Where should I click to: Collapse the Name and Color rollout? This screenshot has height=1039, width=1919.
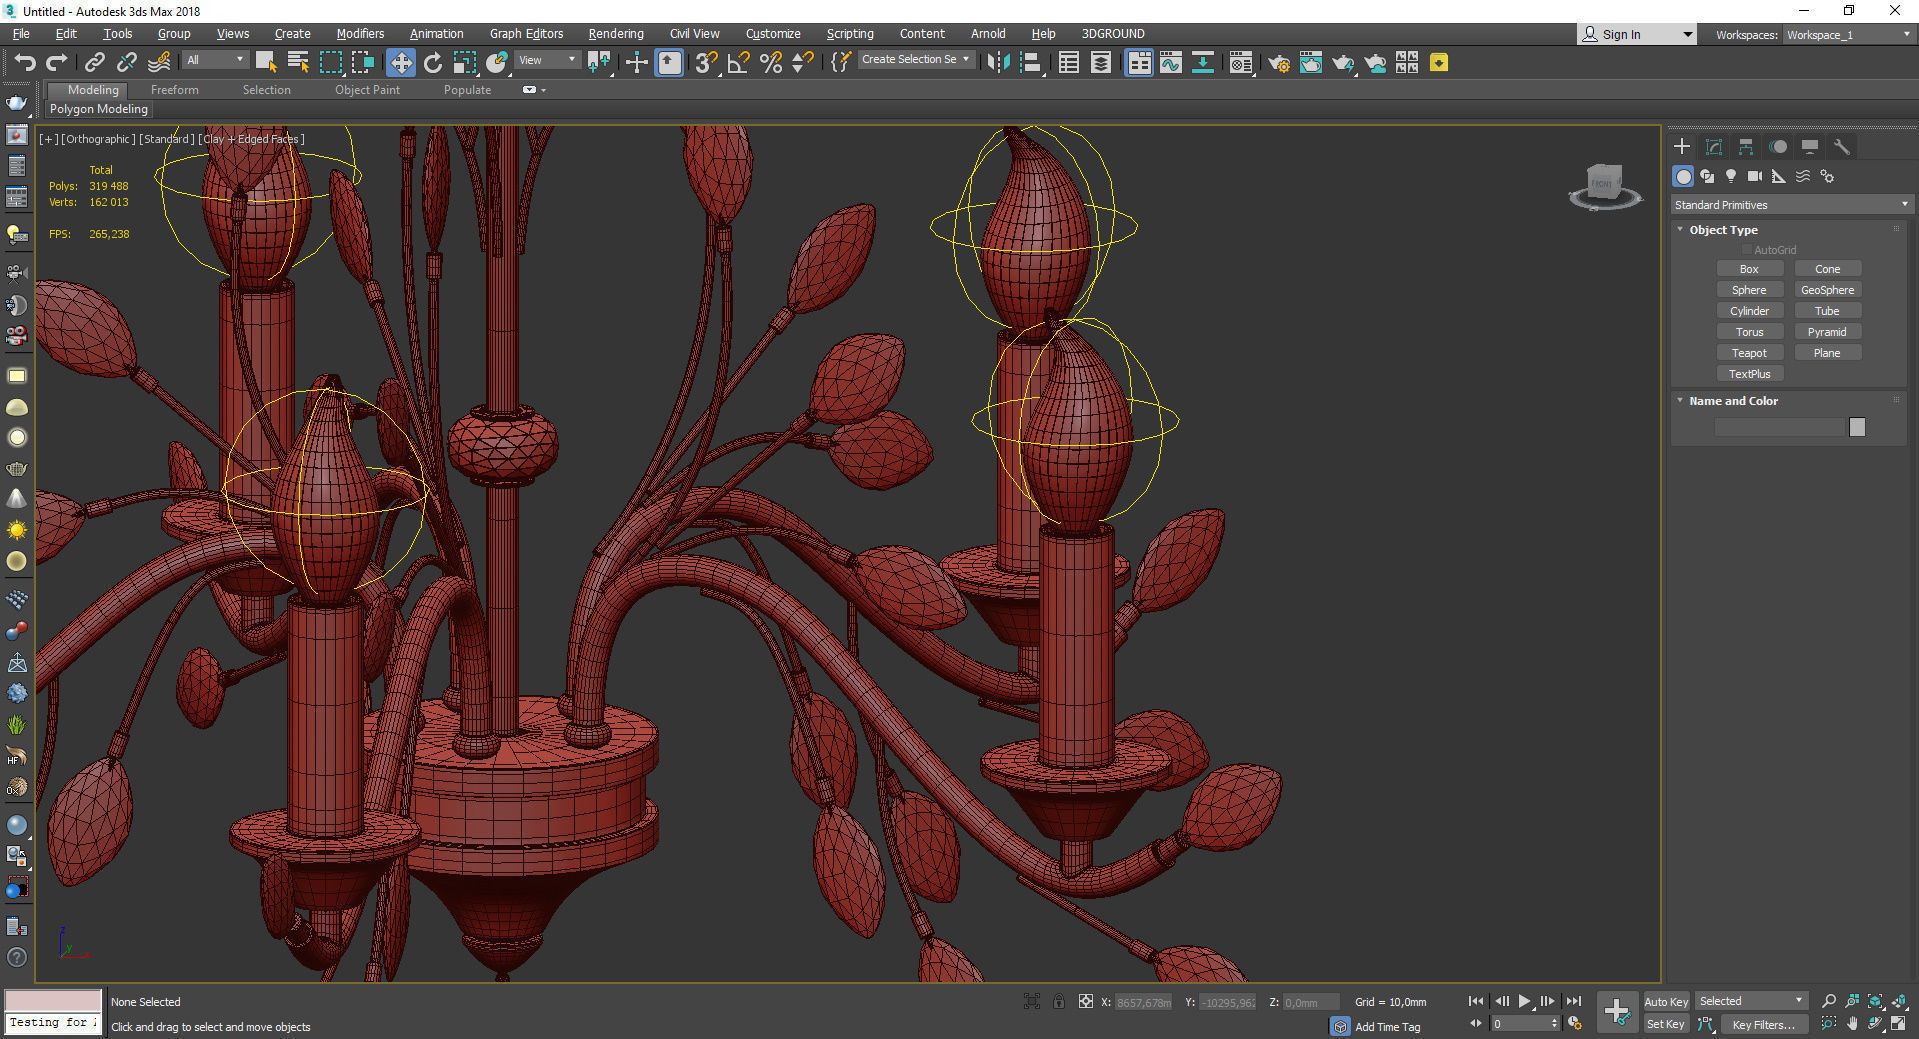pyautogui.click(x=1680, y=400)
